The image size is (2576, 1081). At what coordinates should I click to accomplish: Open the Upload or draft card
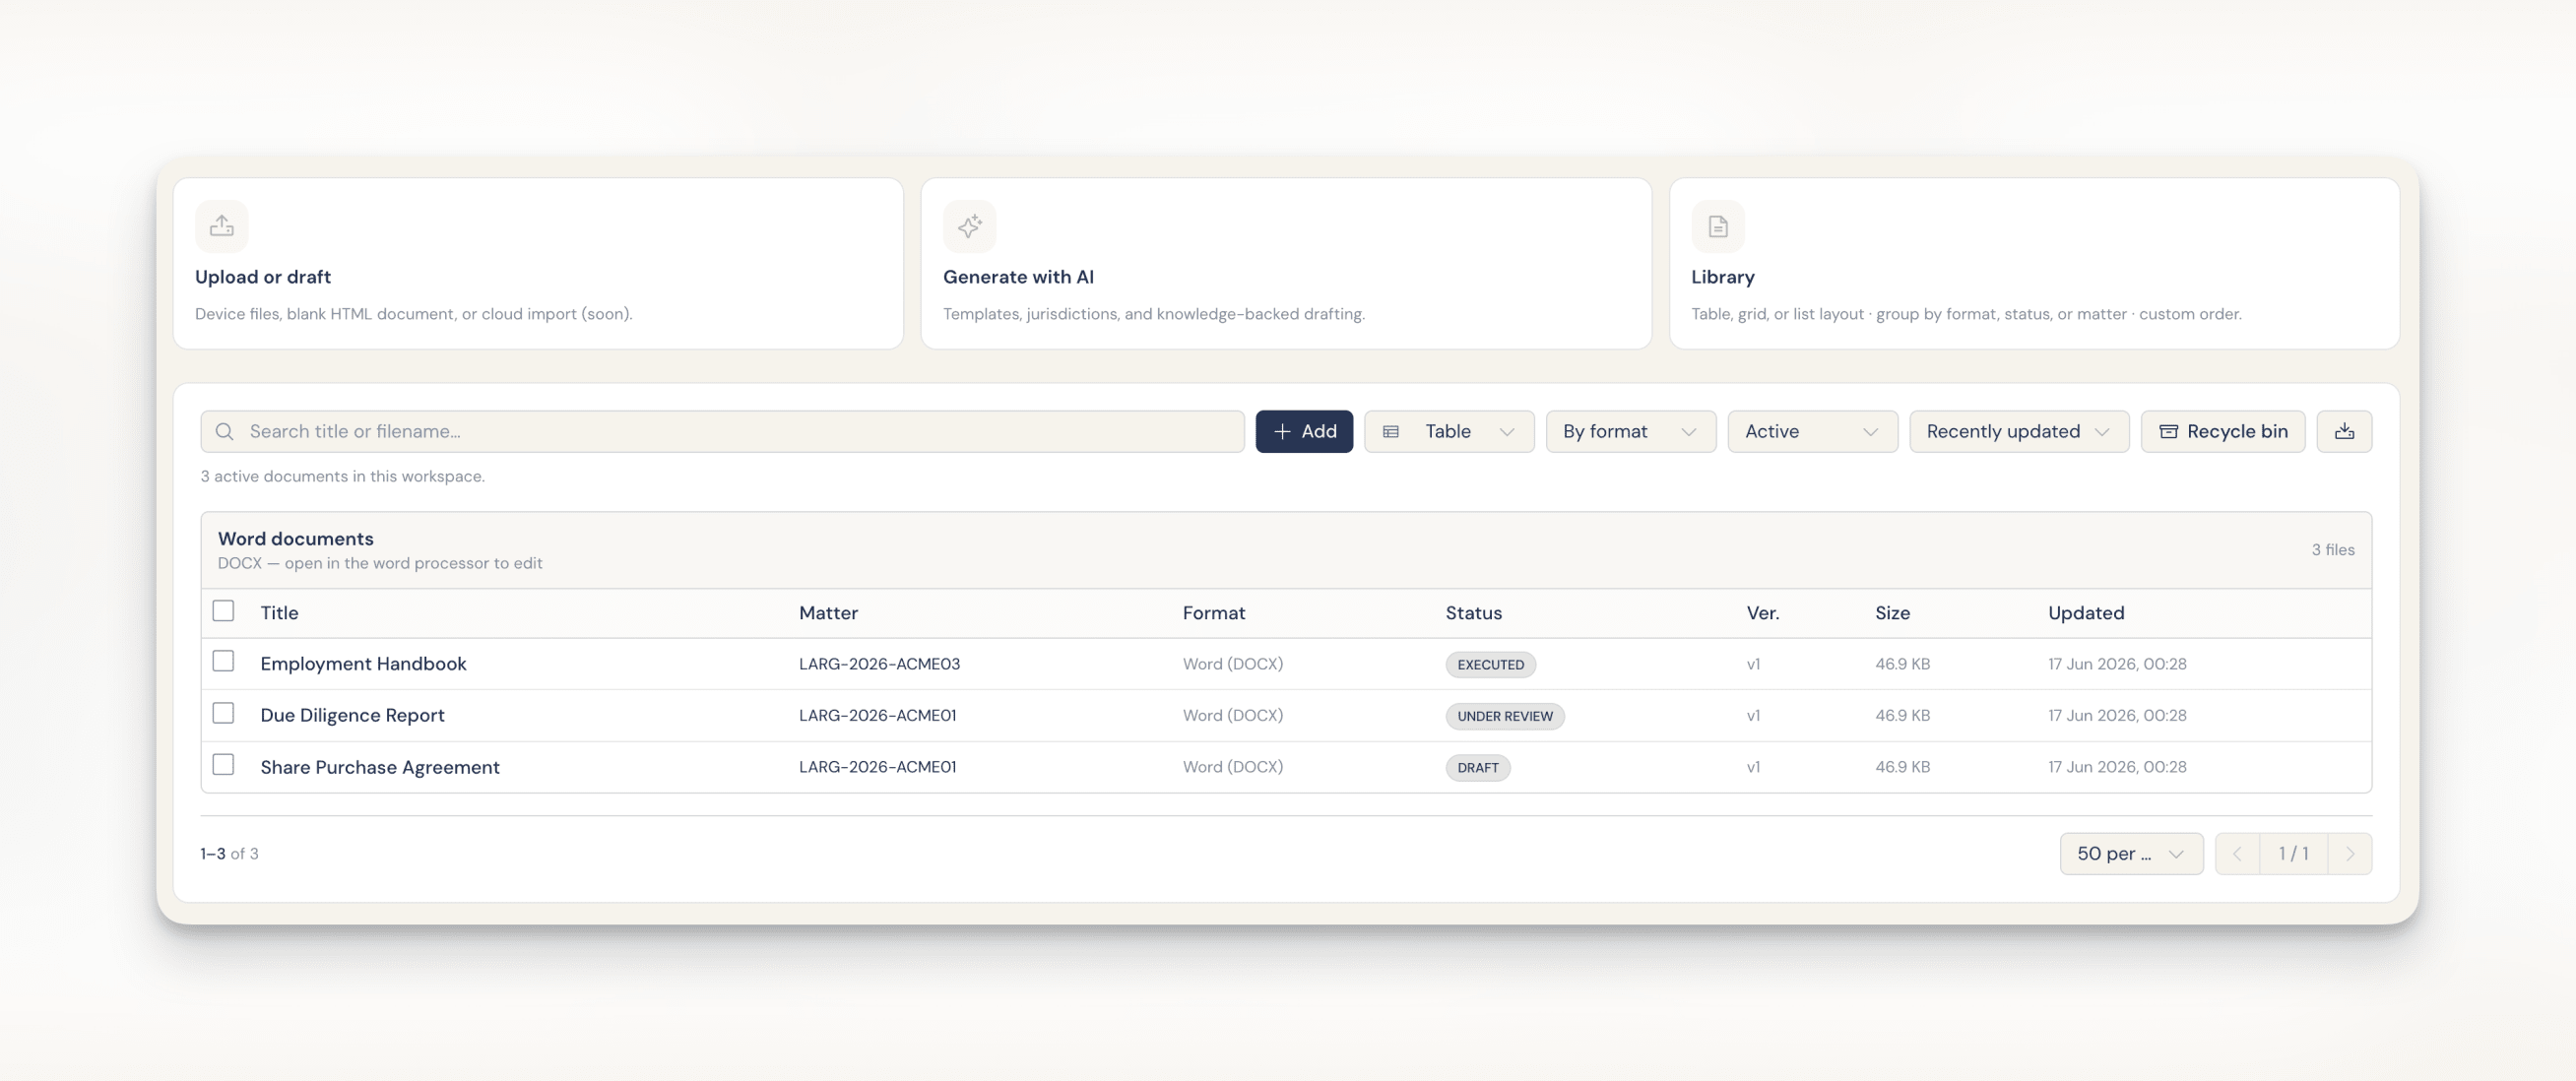coord(538,264)
